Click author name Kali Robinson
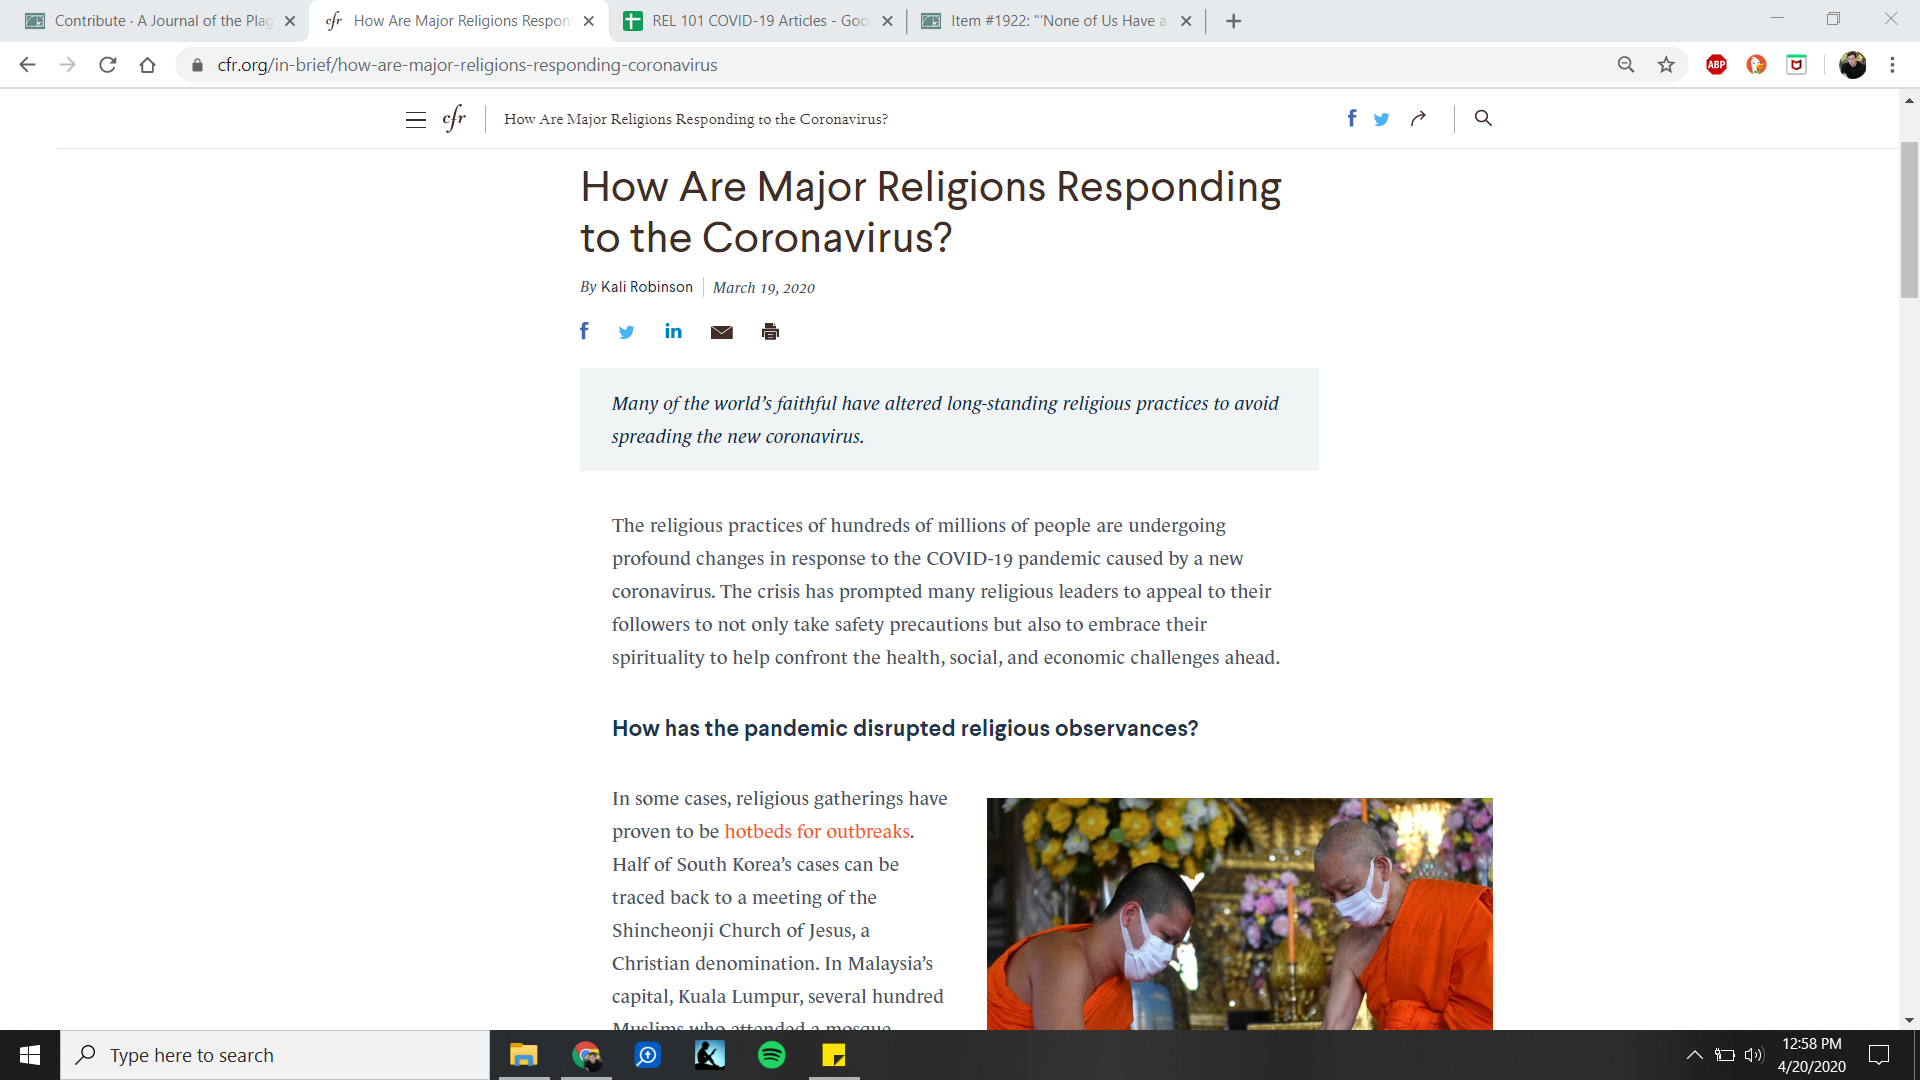This screenshot has height=1080, width=1920. [646, 287]
